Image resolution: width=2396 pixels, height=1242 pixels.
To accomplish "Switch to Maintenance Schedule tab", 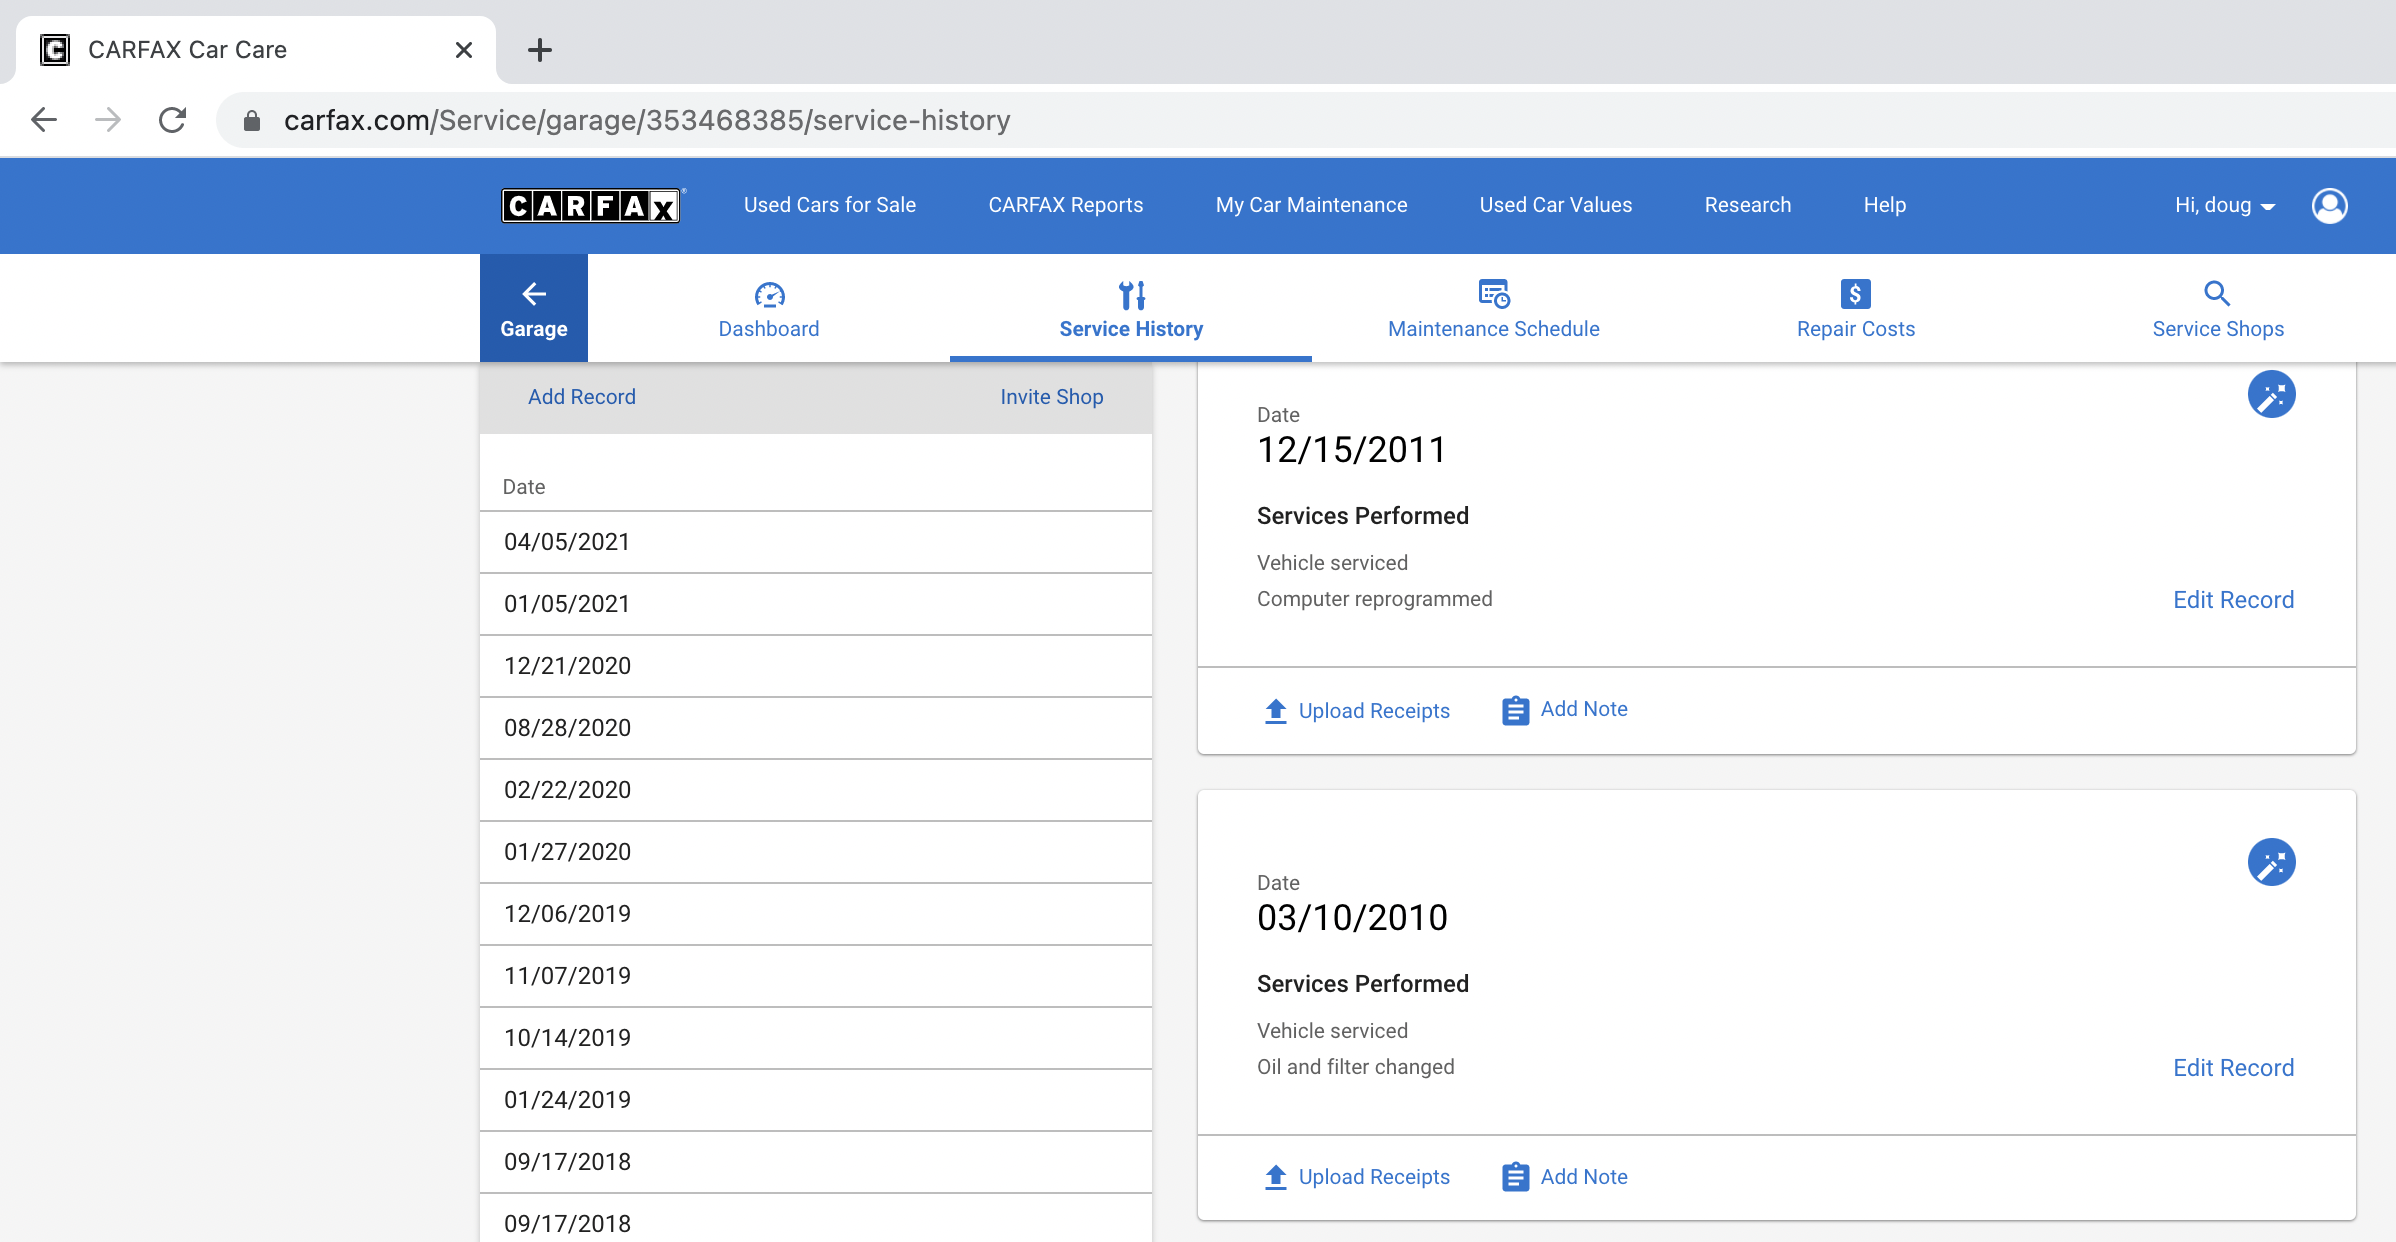I will 1494,308.
